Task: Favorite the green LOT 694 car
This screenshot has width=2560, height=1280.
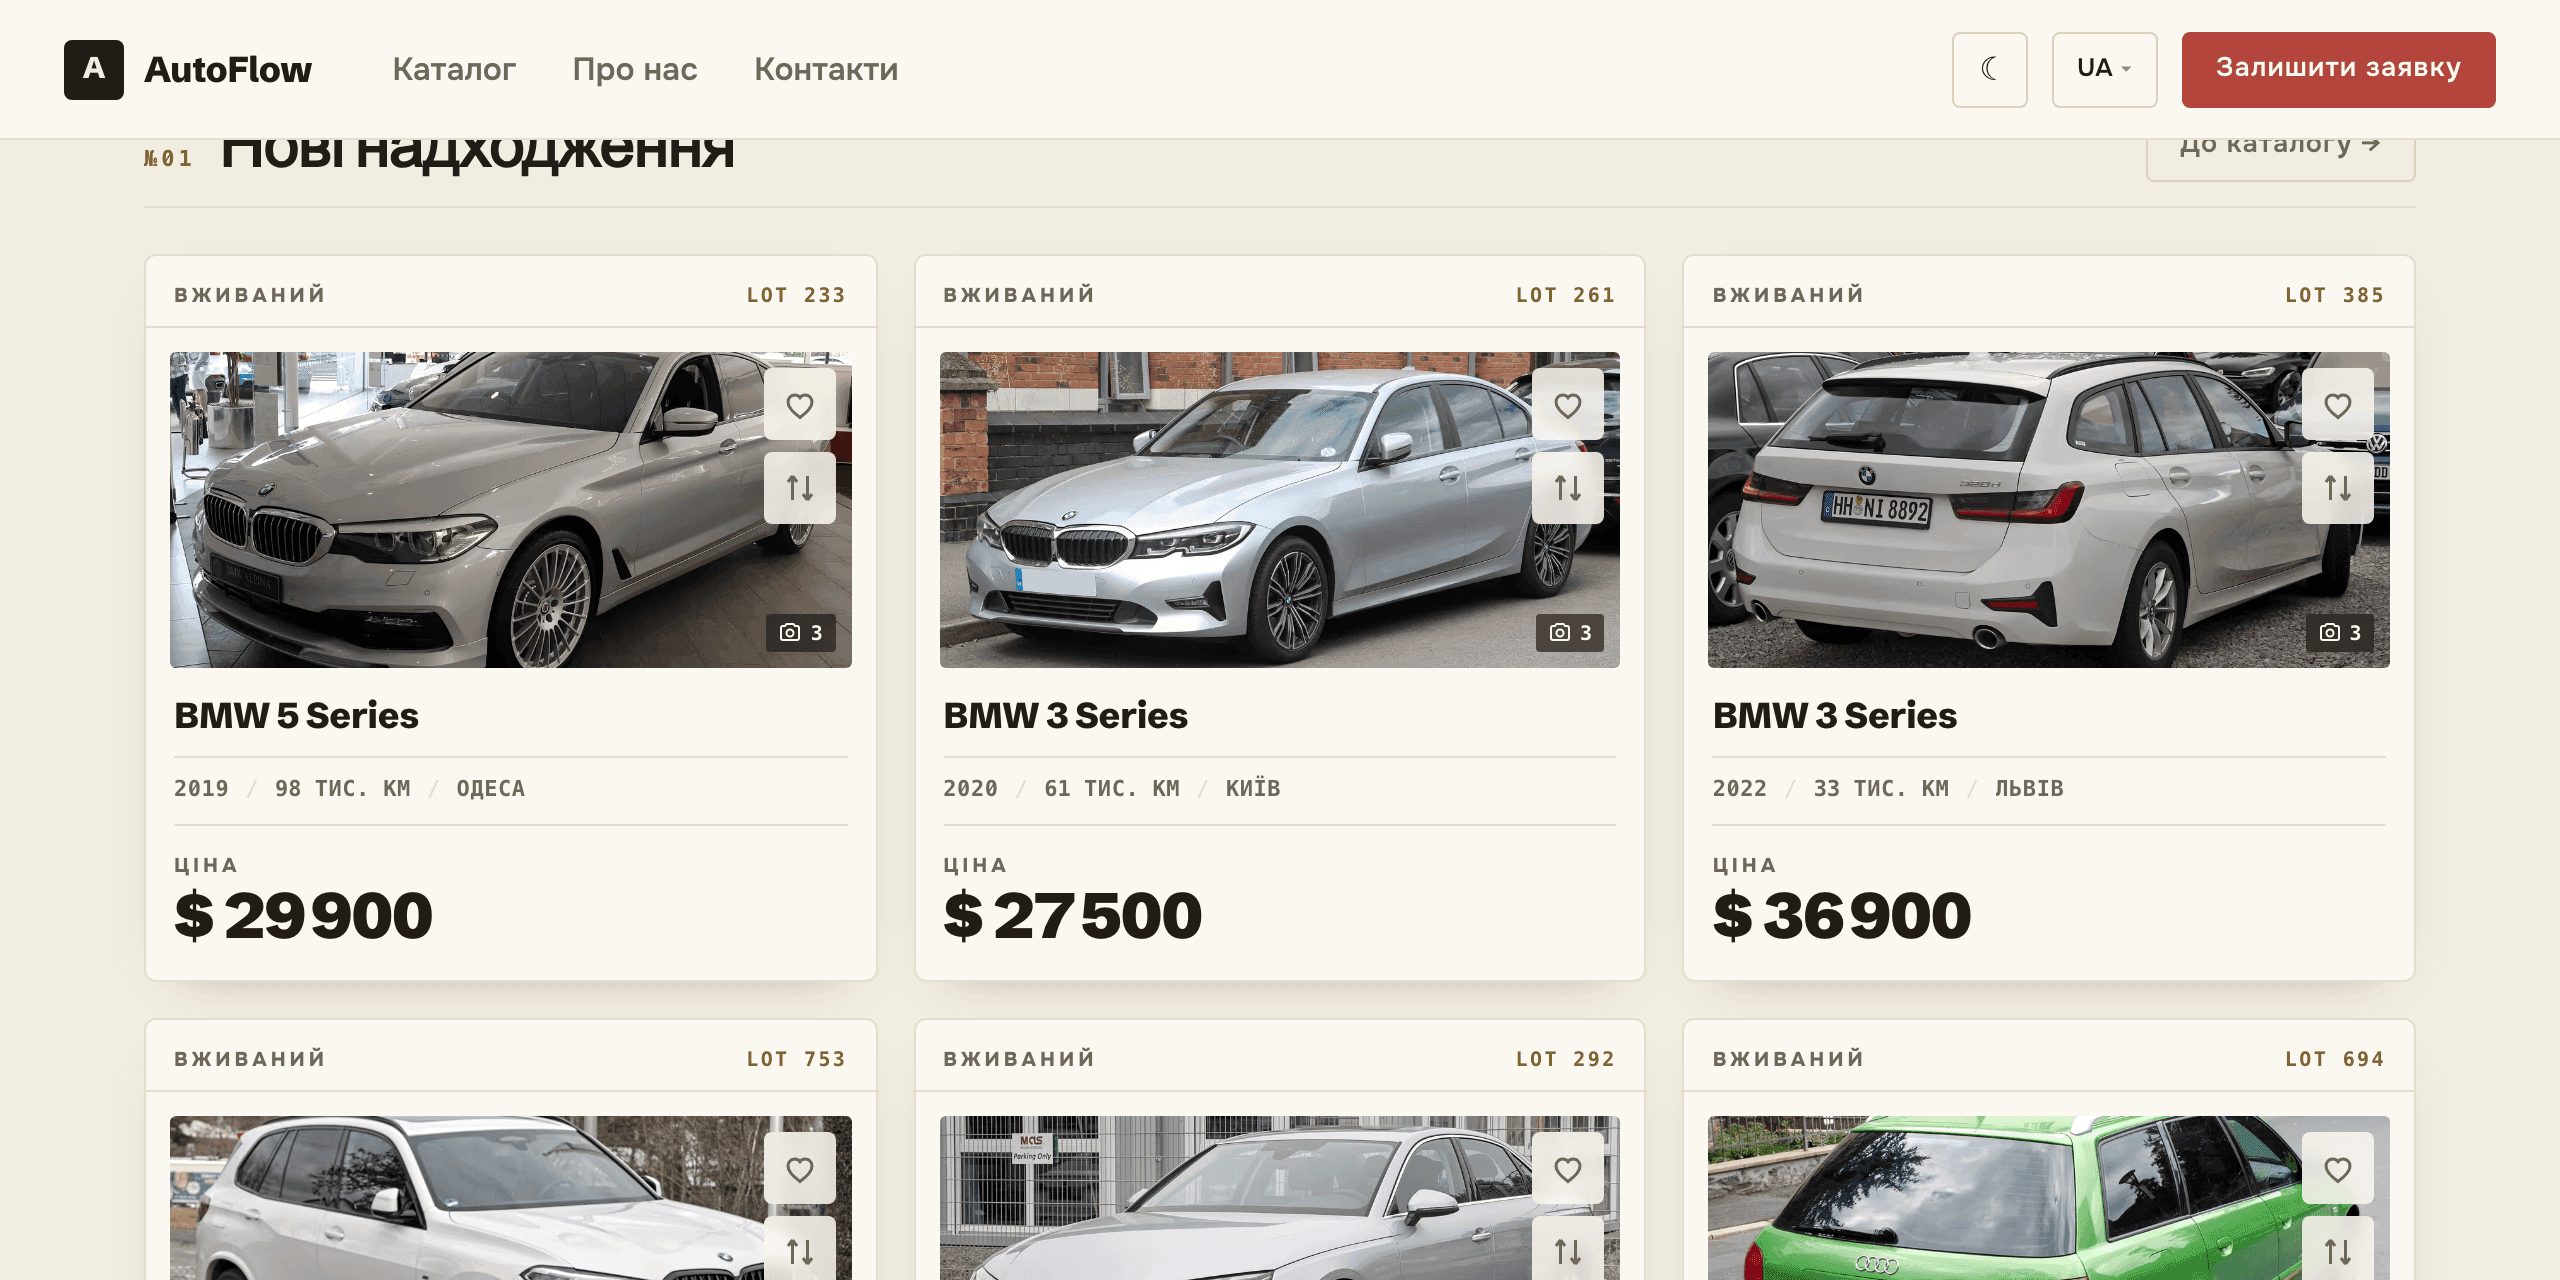Action: [x=2337, y=1169]
